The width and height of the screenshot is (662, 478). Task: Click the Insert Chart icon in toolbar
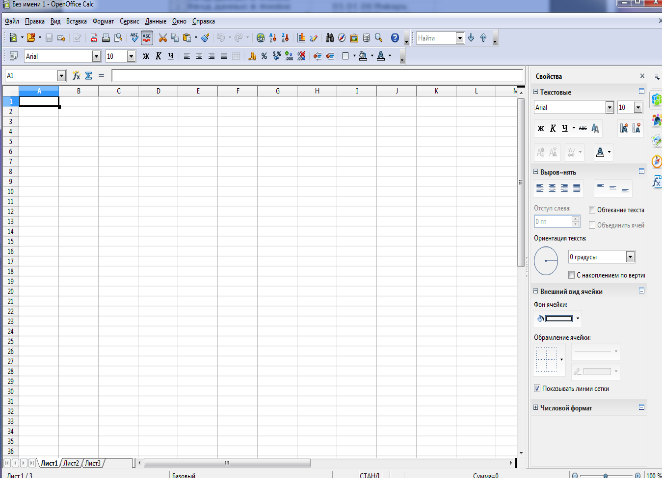(301, 38)
